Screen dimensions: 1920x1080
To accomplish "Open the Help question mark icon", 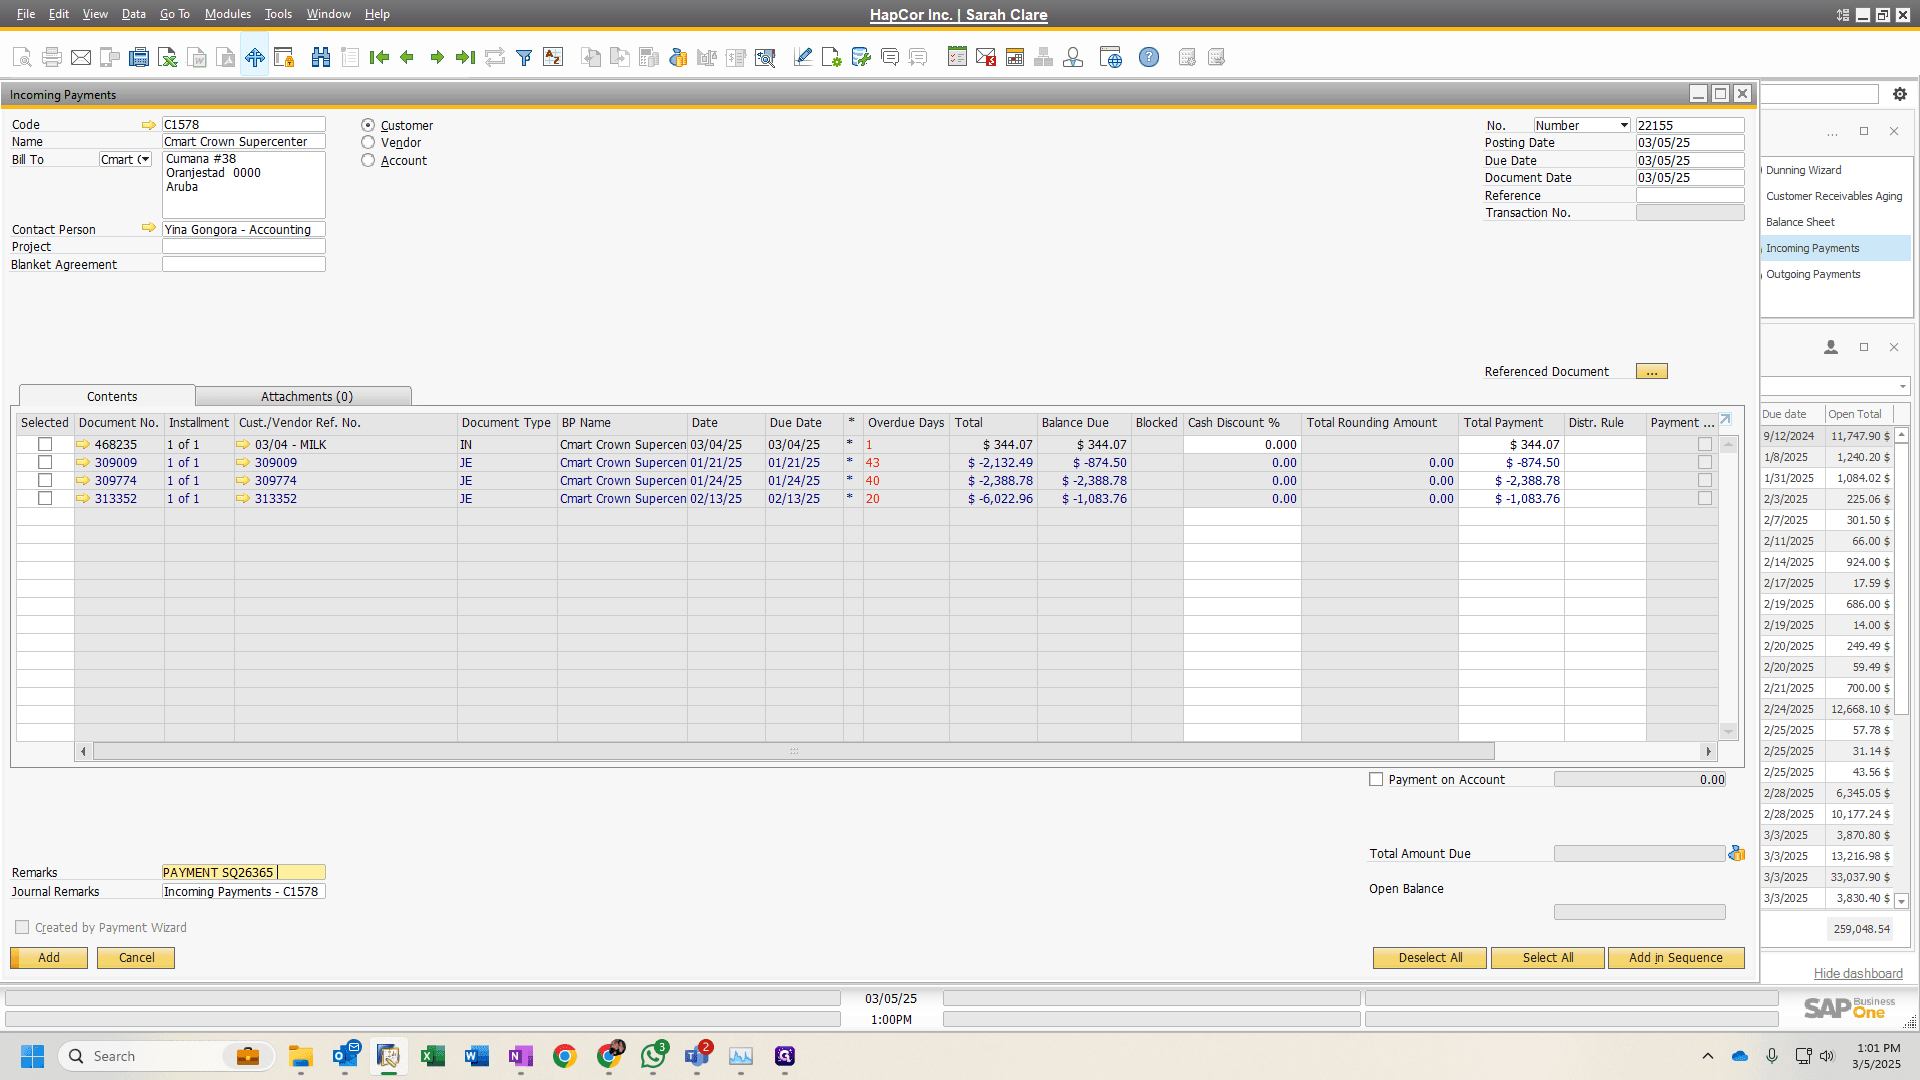I will point(1149,57).
